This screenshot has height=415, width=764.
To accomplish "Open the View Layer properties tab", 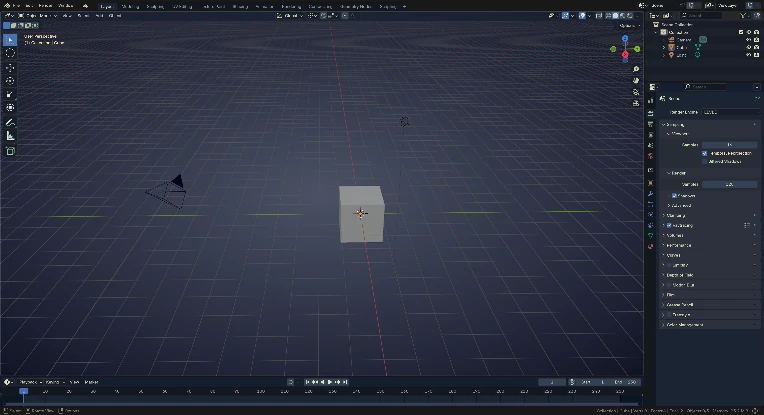I will point(651,135).
